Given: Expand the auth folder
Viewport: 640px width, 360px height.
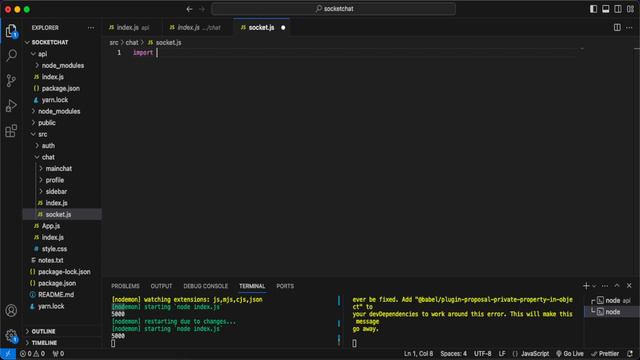Looking at the screenshot, I should [62, 145].
